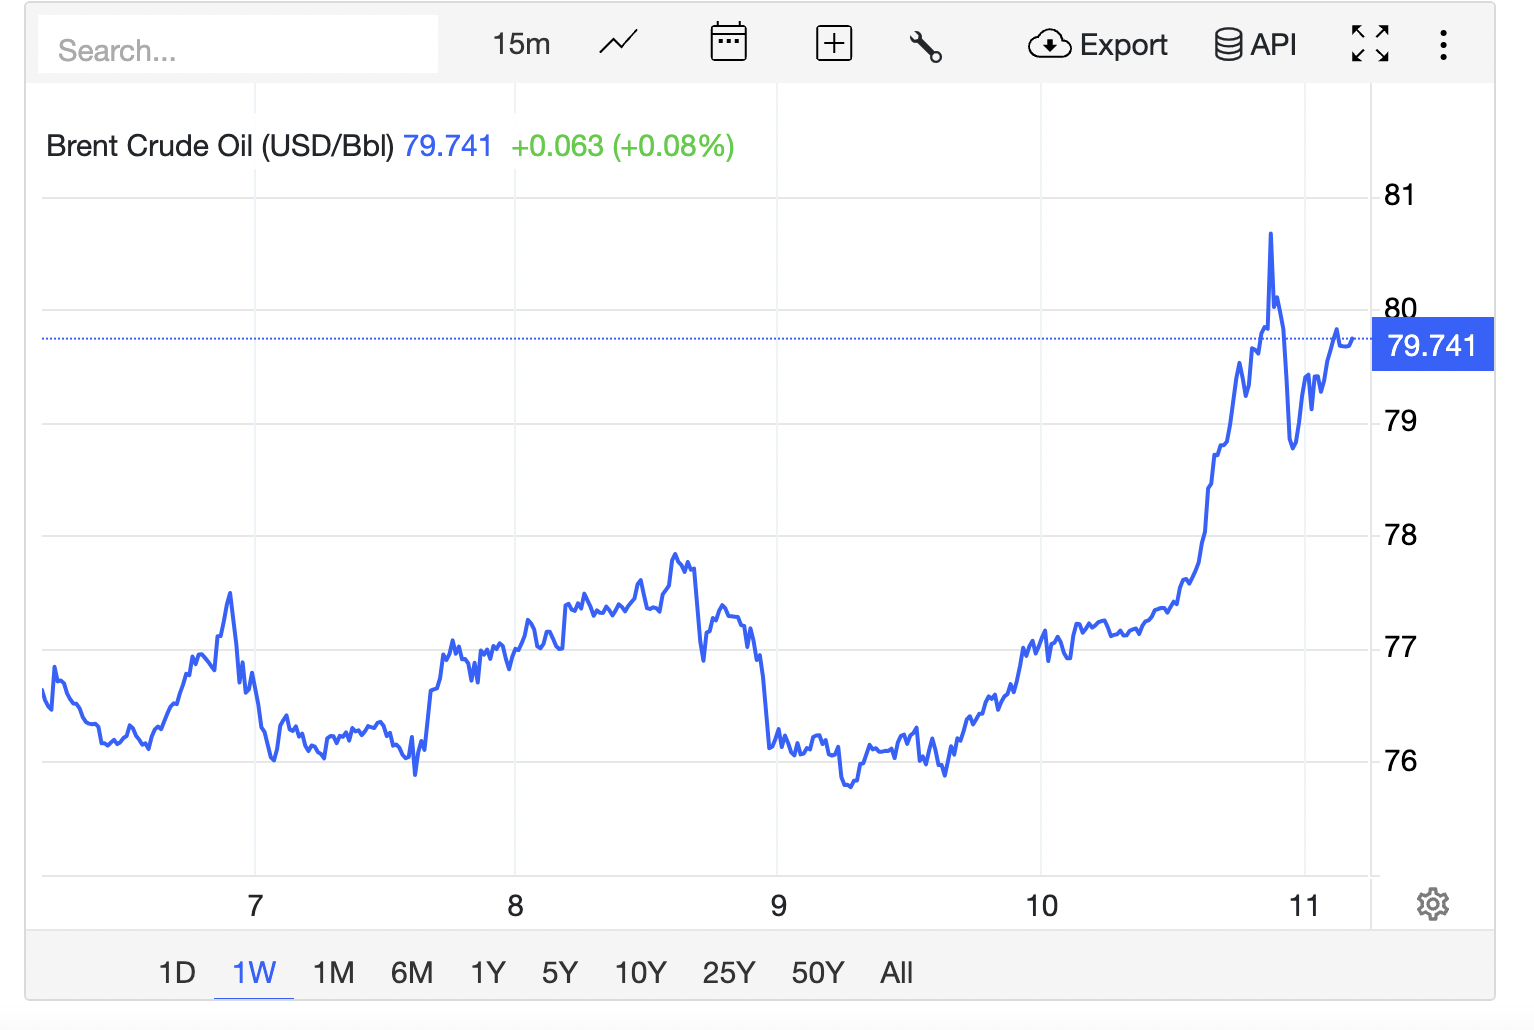Click the +0.063 (+0.08%) change value
The height and width of the screenshot is (1030, 1534).
(x=623, y=146)
